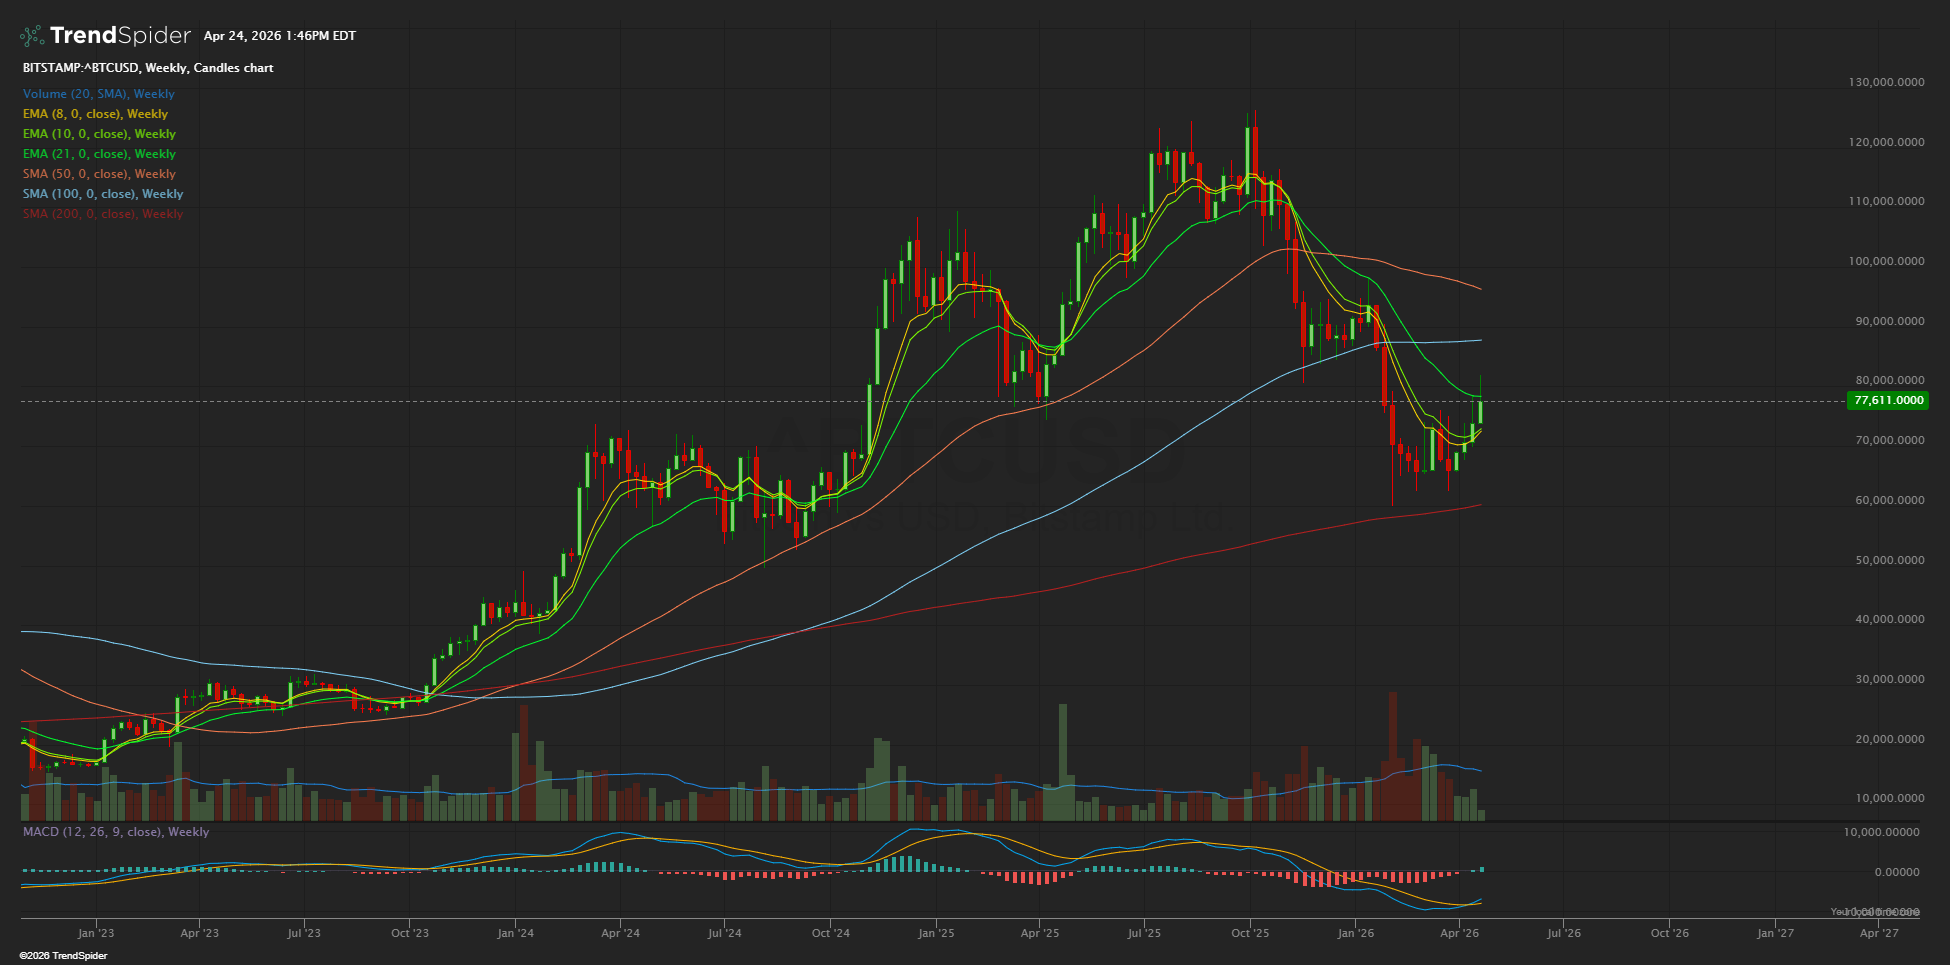The image size is (1950, 965).
Task: Select the EMA (8, 0, close) legend label
Action: [x=95, y=114]
